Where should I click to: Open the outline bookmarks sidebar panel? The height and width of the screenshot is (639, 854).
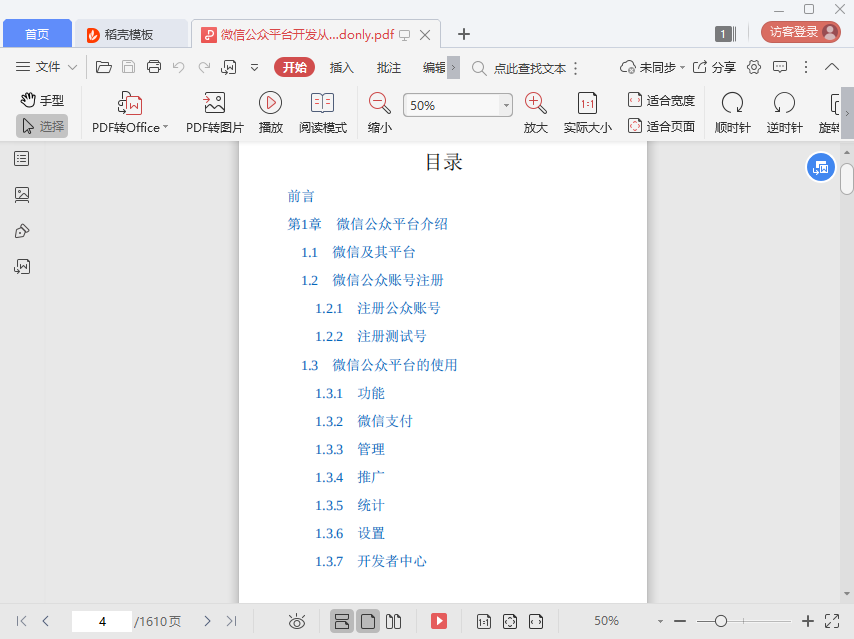tap(22, 159)
